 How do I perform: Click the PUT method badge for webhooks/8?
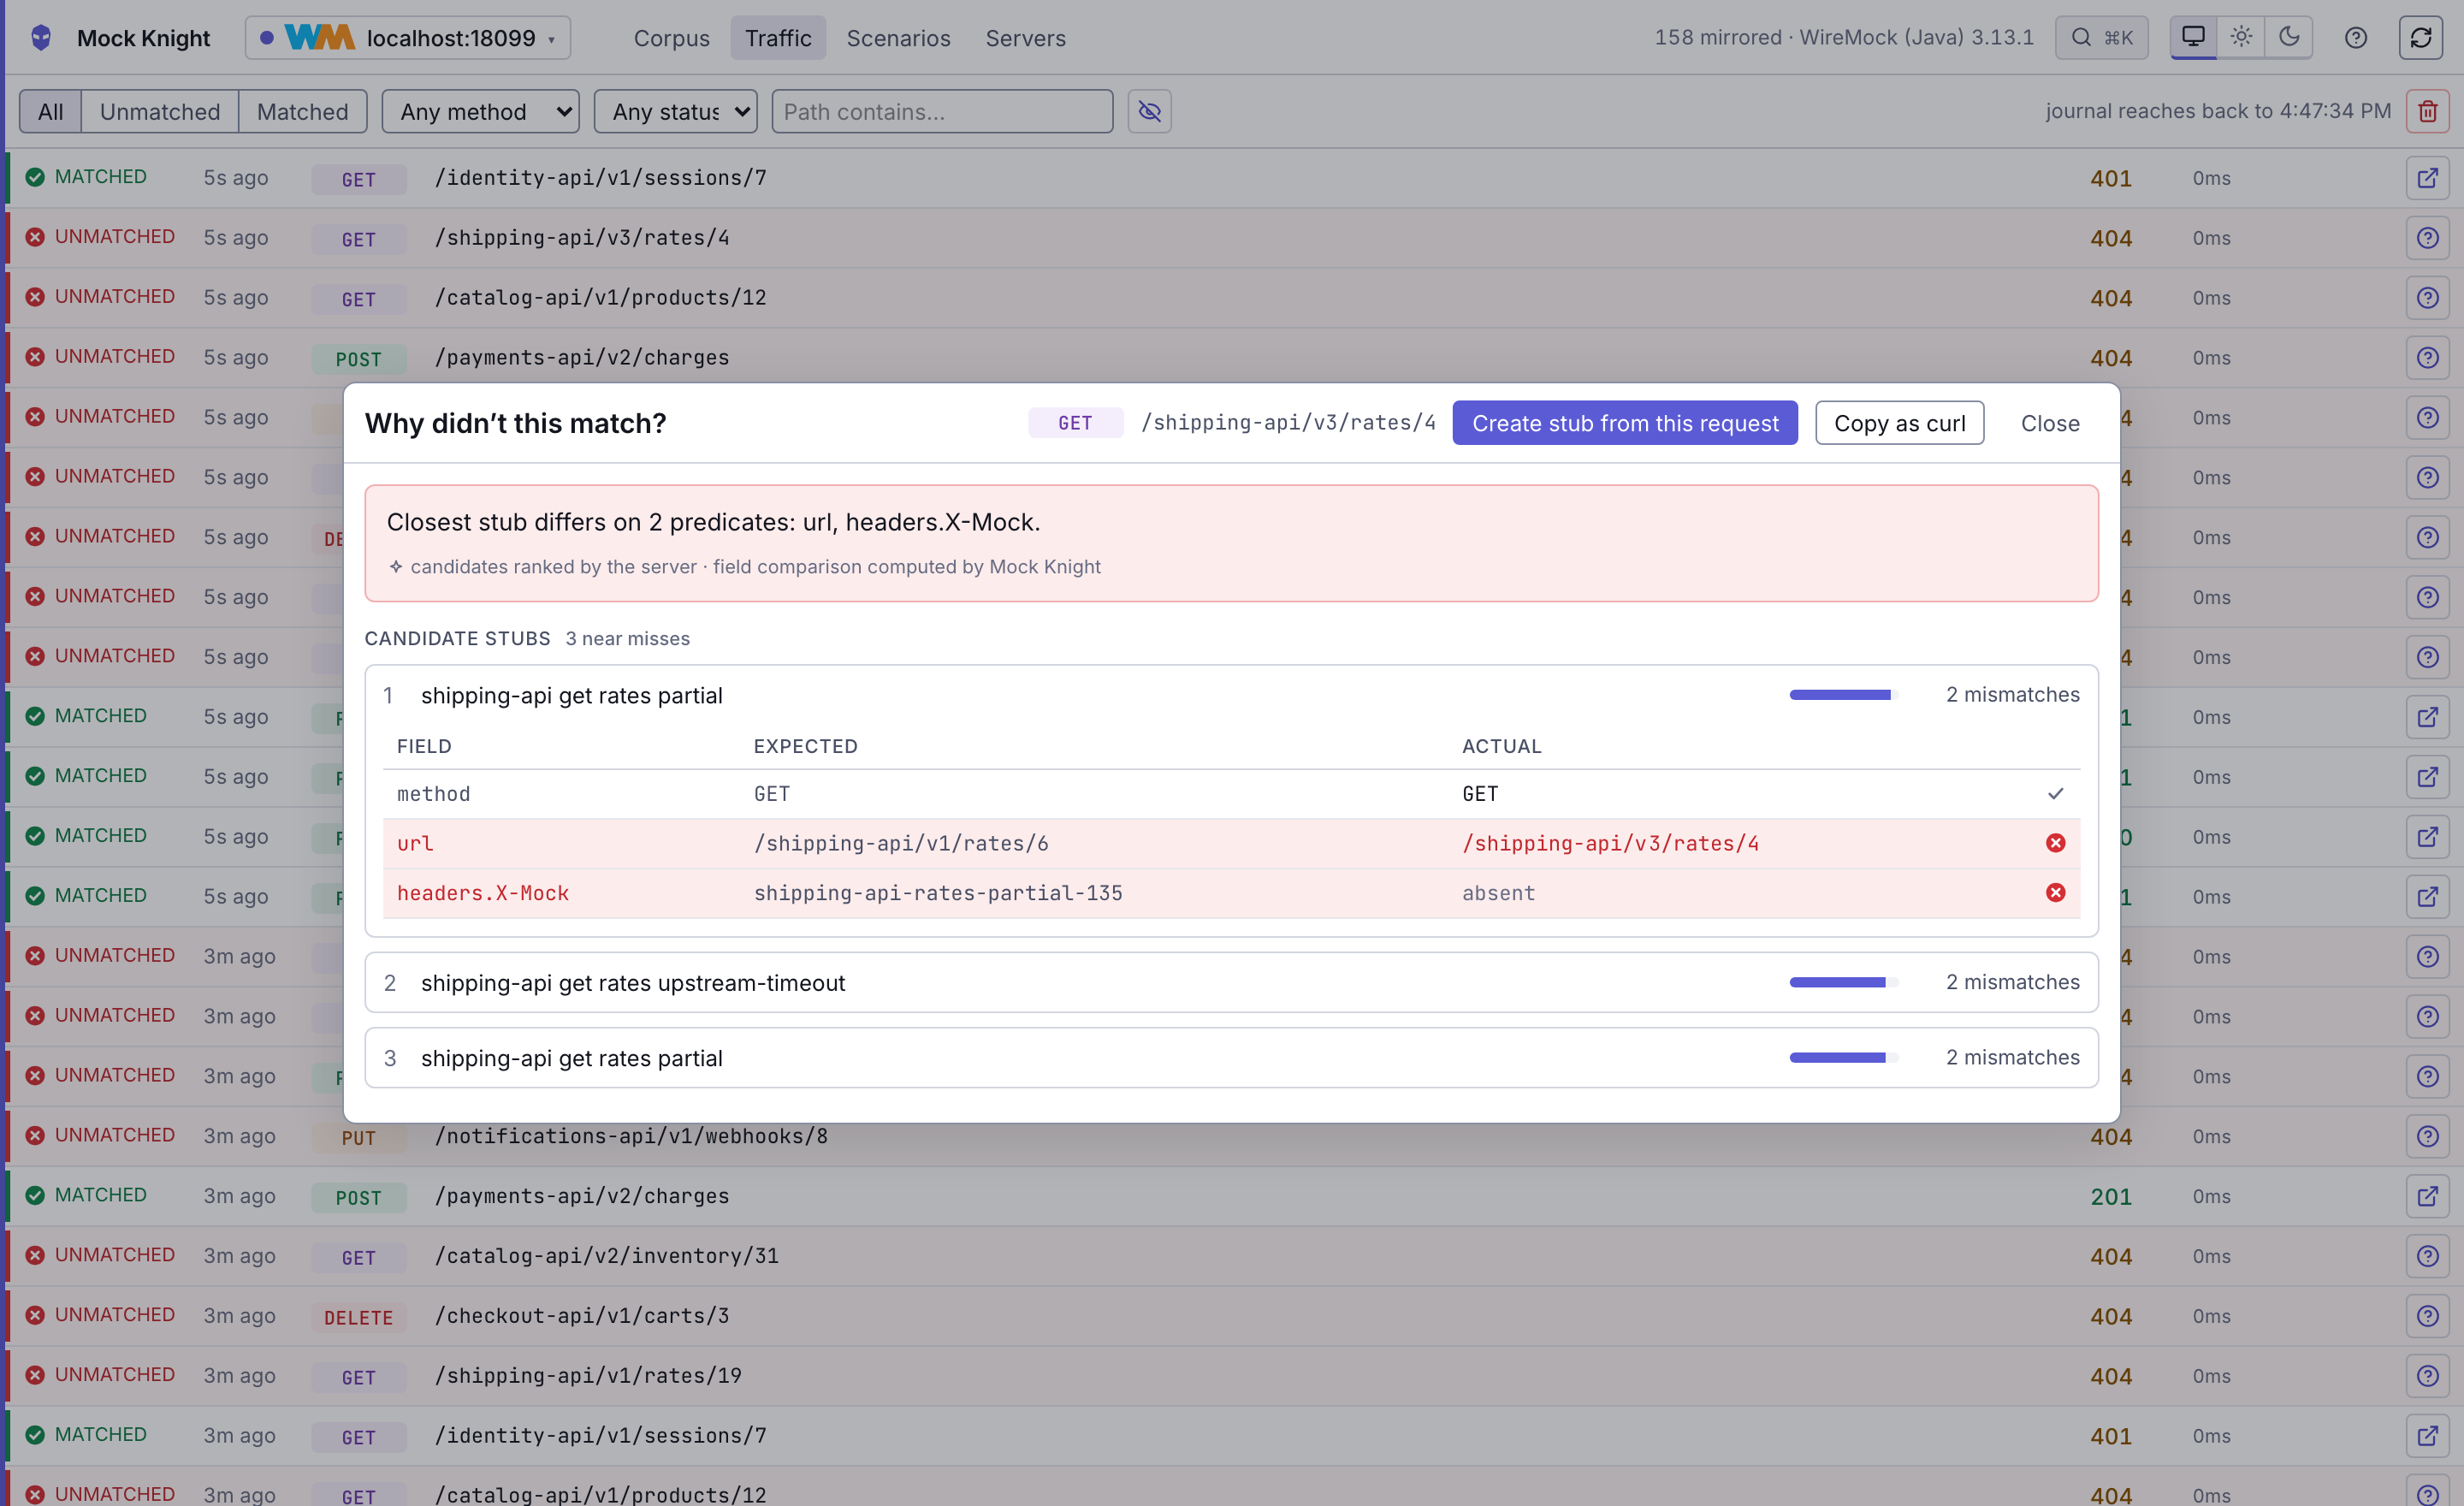359,1137
